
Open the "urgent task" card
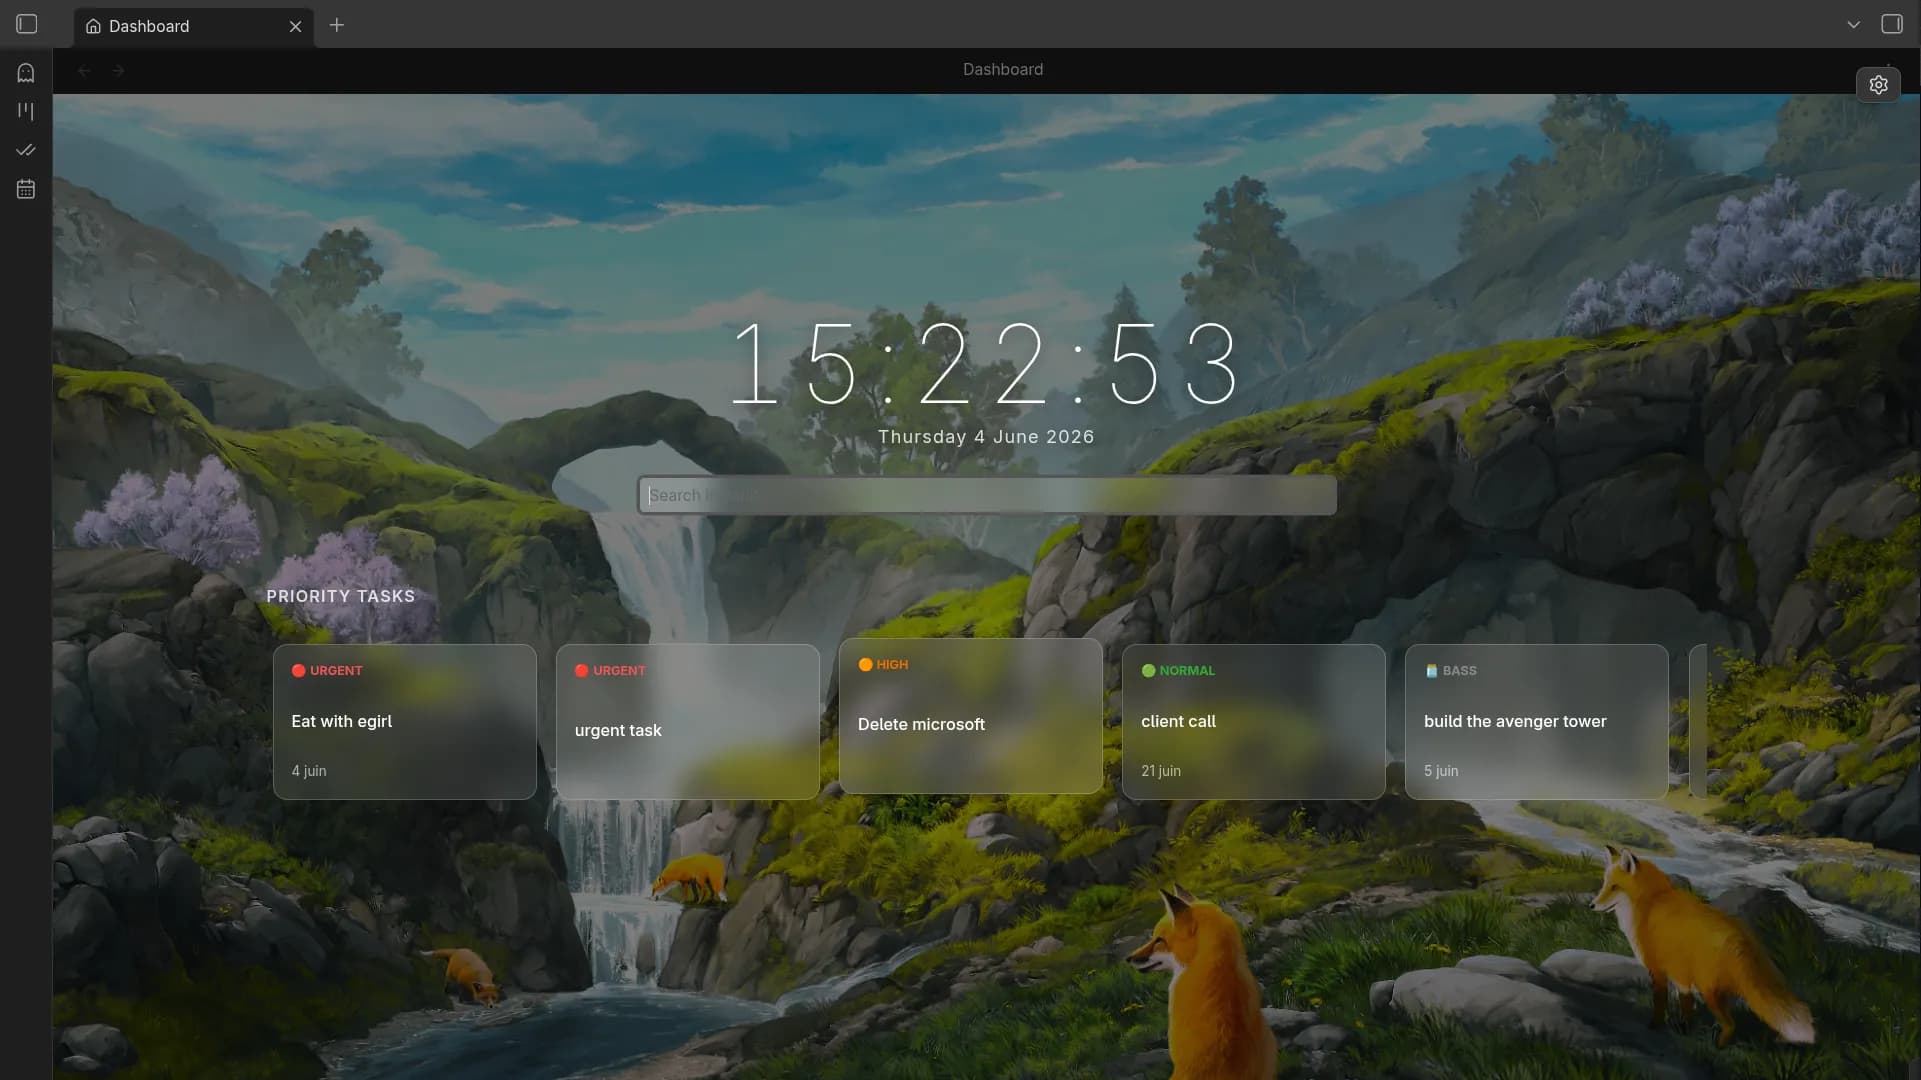coord(688,722)
